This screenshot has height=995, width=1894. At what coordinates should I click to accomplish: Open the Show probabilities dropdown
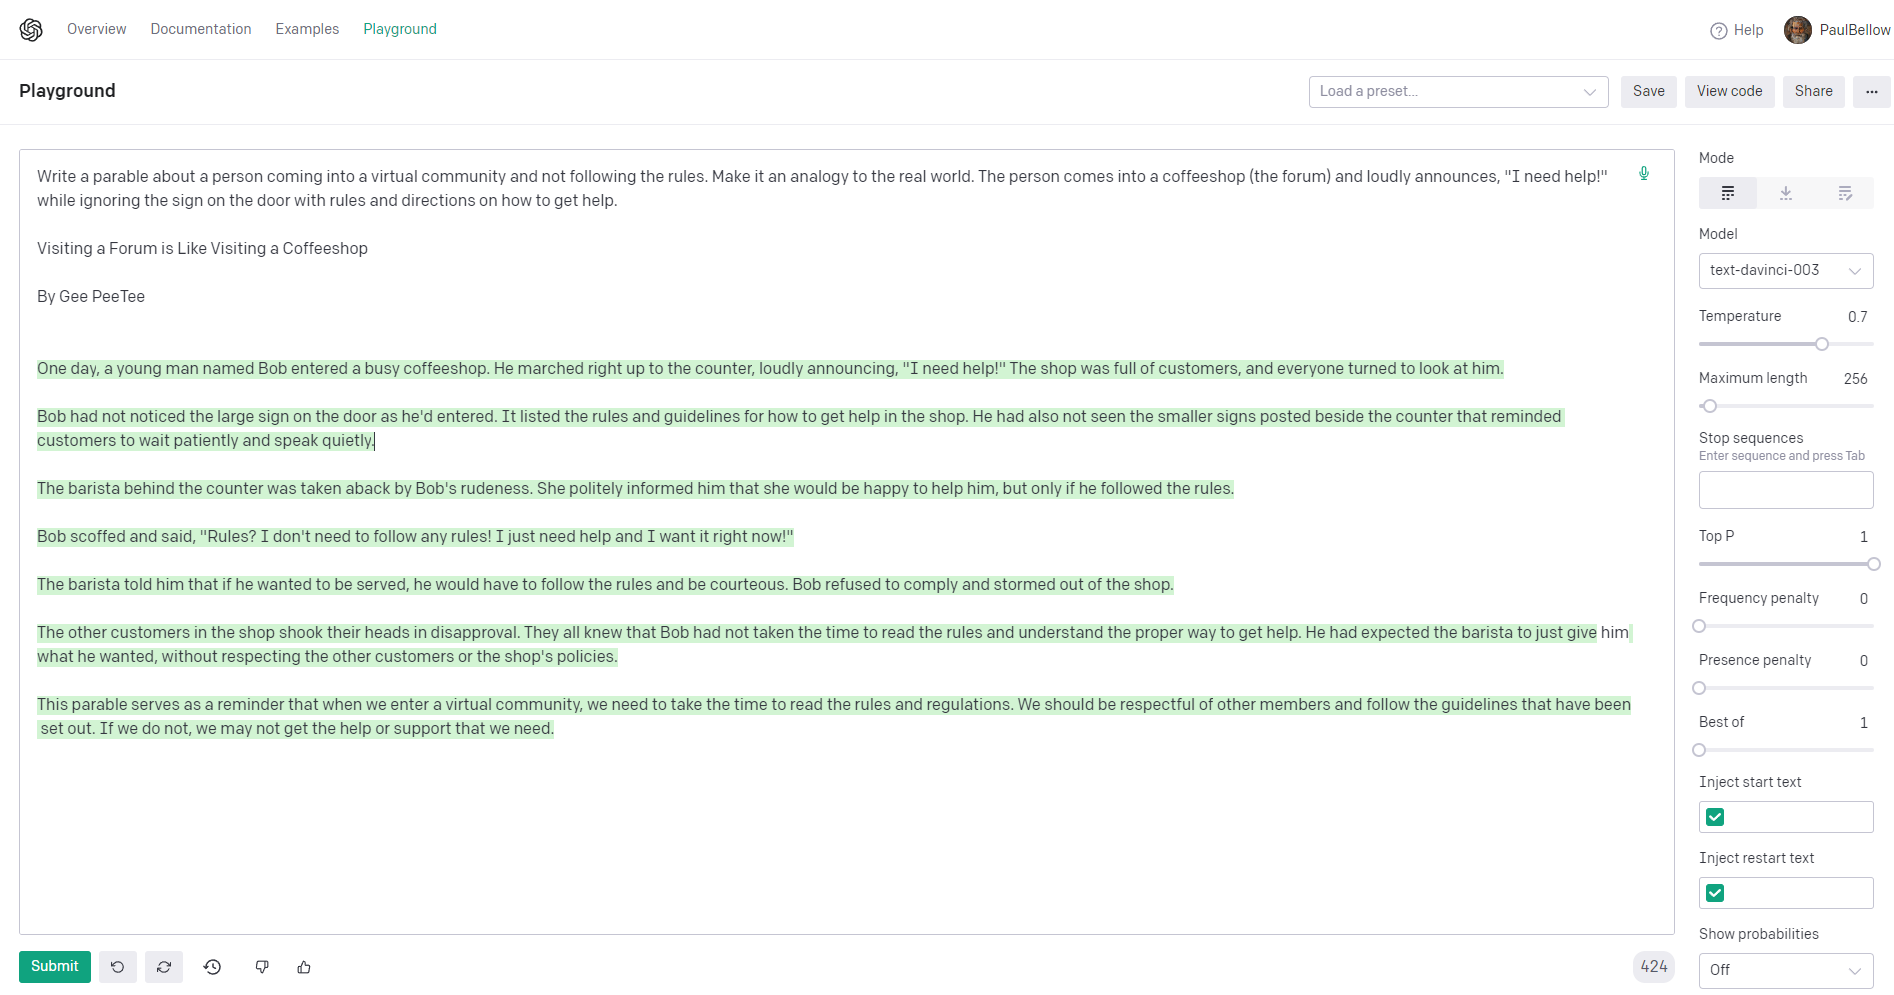[1785, 970]
